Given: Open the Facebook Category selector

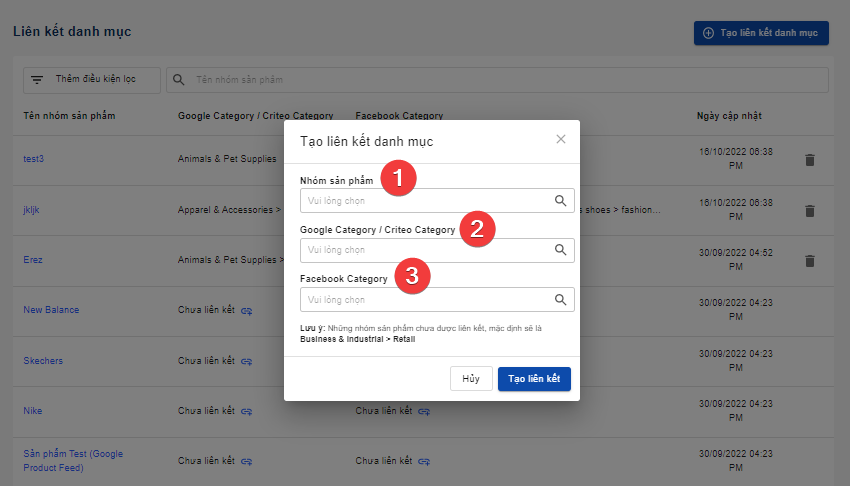Looking at the screenshot, I should click(x=425, y=299).
